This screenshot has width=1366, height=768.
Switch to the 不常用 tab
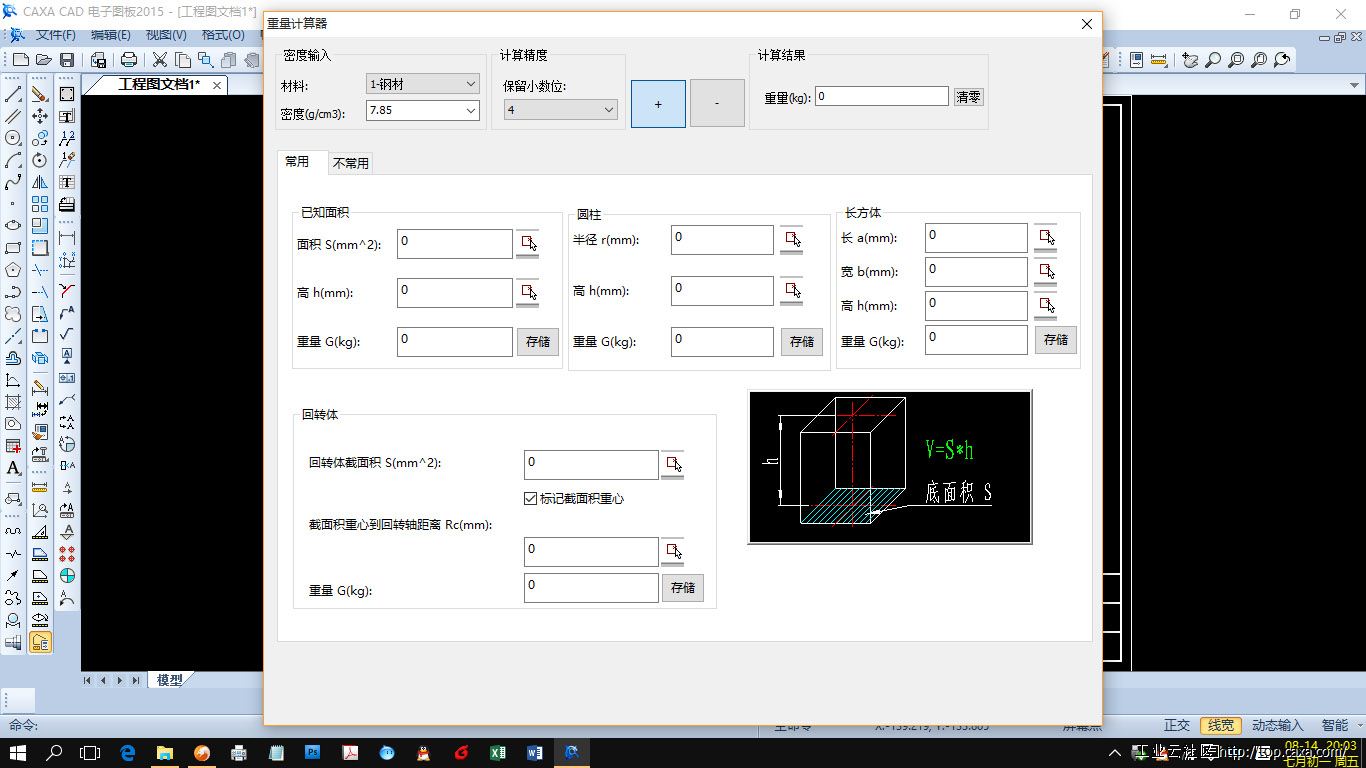click(350, 163)
